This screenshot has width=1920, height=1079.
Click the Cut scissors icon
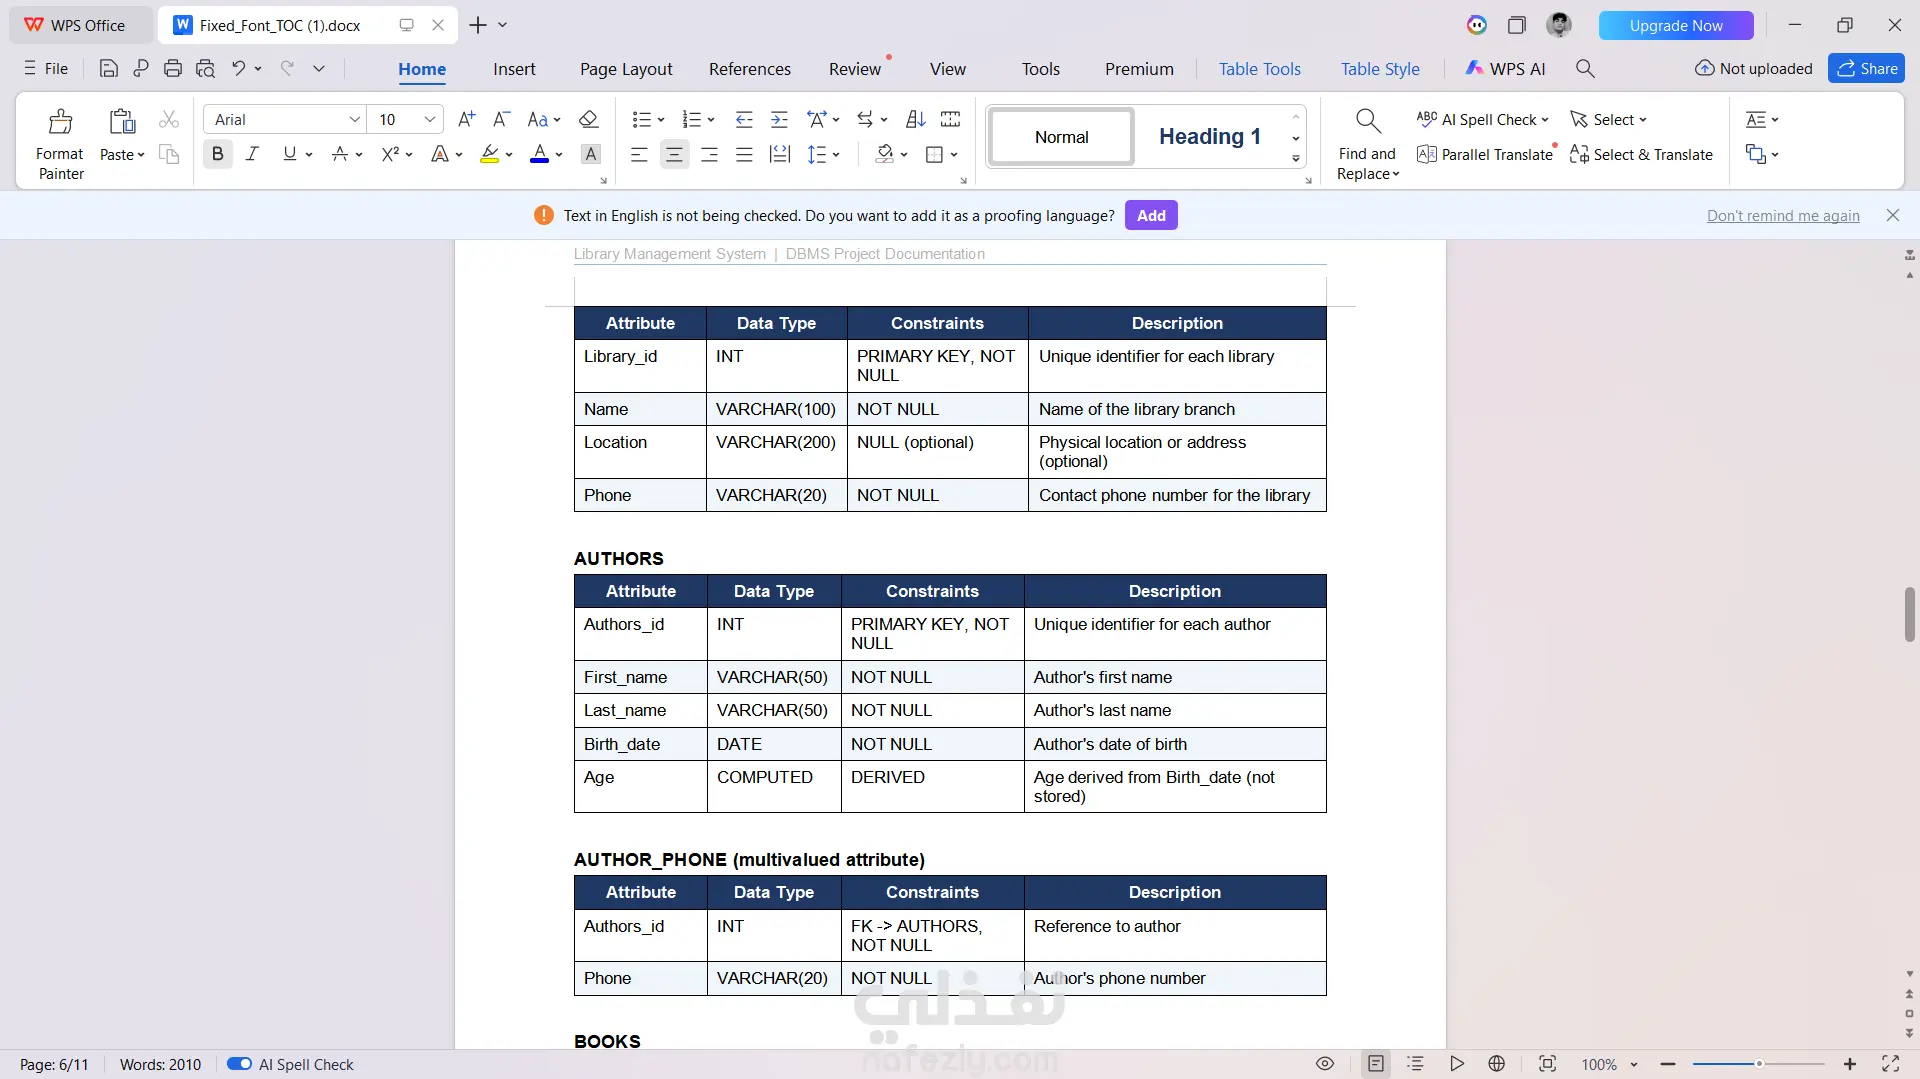click(169, 120)
